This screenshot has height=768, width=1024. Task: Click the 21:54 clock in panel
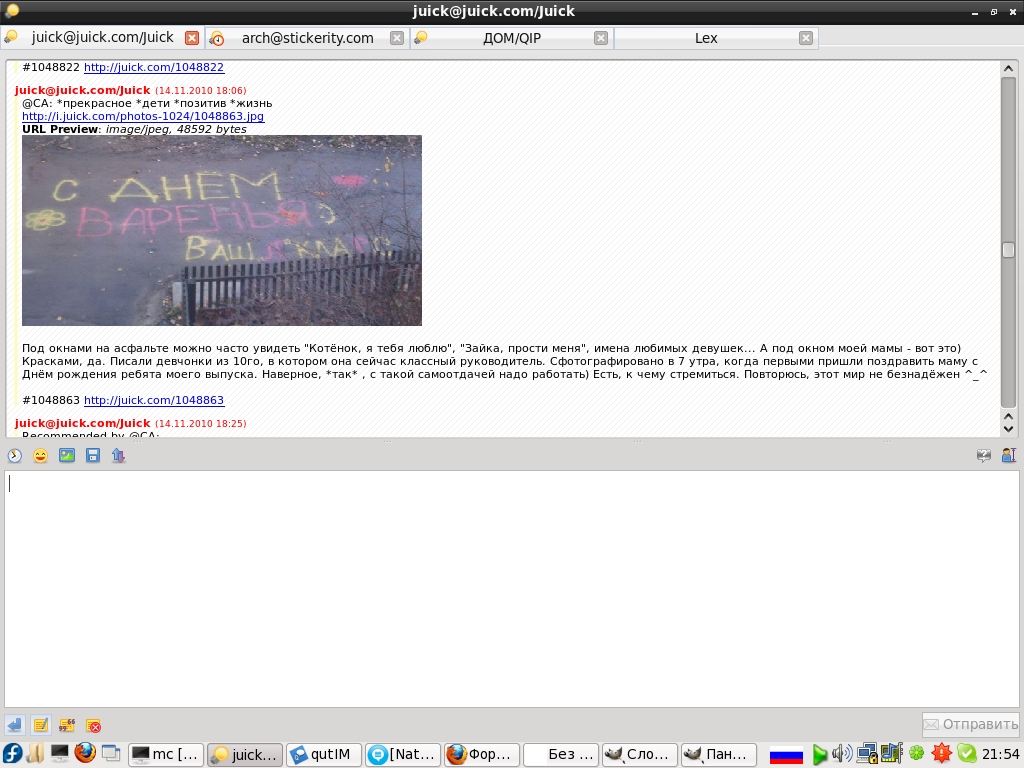(x=1000, y=755)
